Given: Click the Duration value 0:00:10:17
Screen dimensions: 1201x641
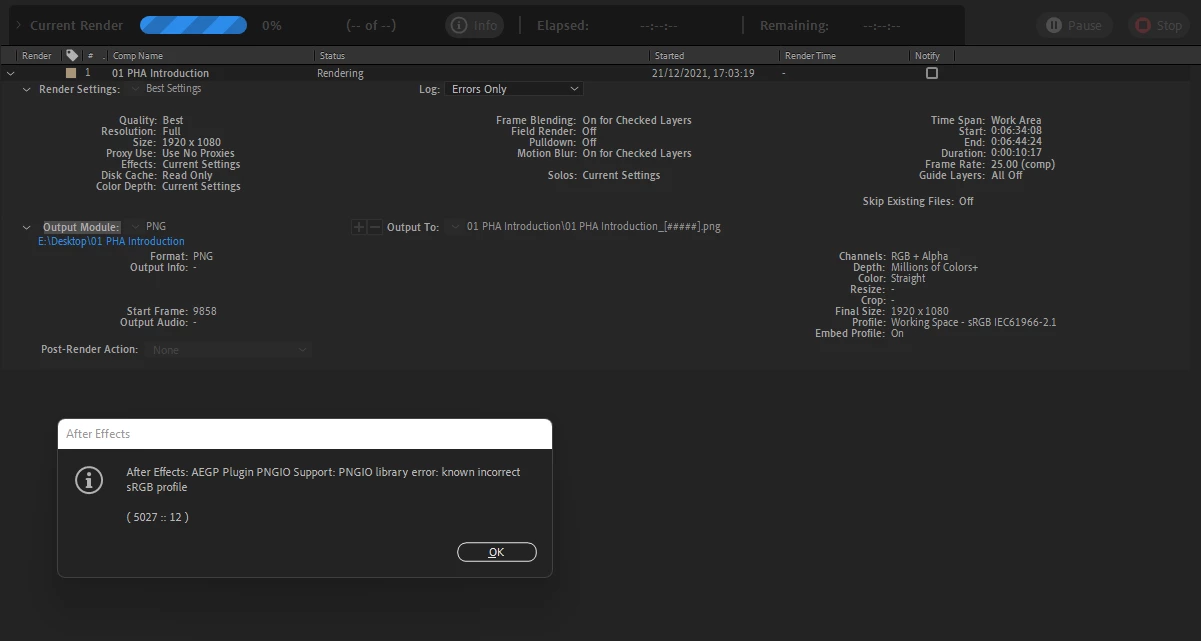Looking at the screenshot, I should pyautogui.click(x=1016, y=153).
